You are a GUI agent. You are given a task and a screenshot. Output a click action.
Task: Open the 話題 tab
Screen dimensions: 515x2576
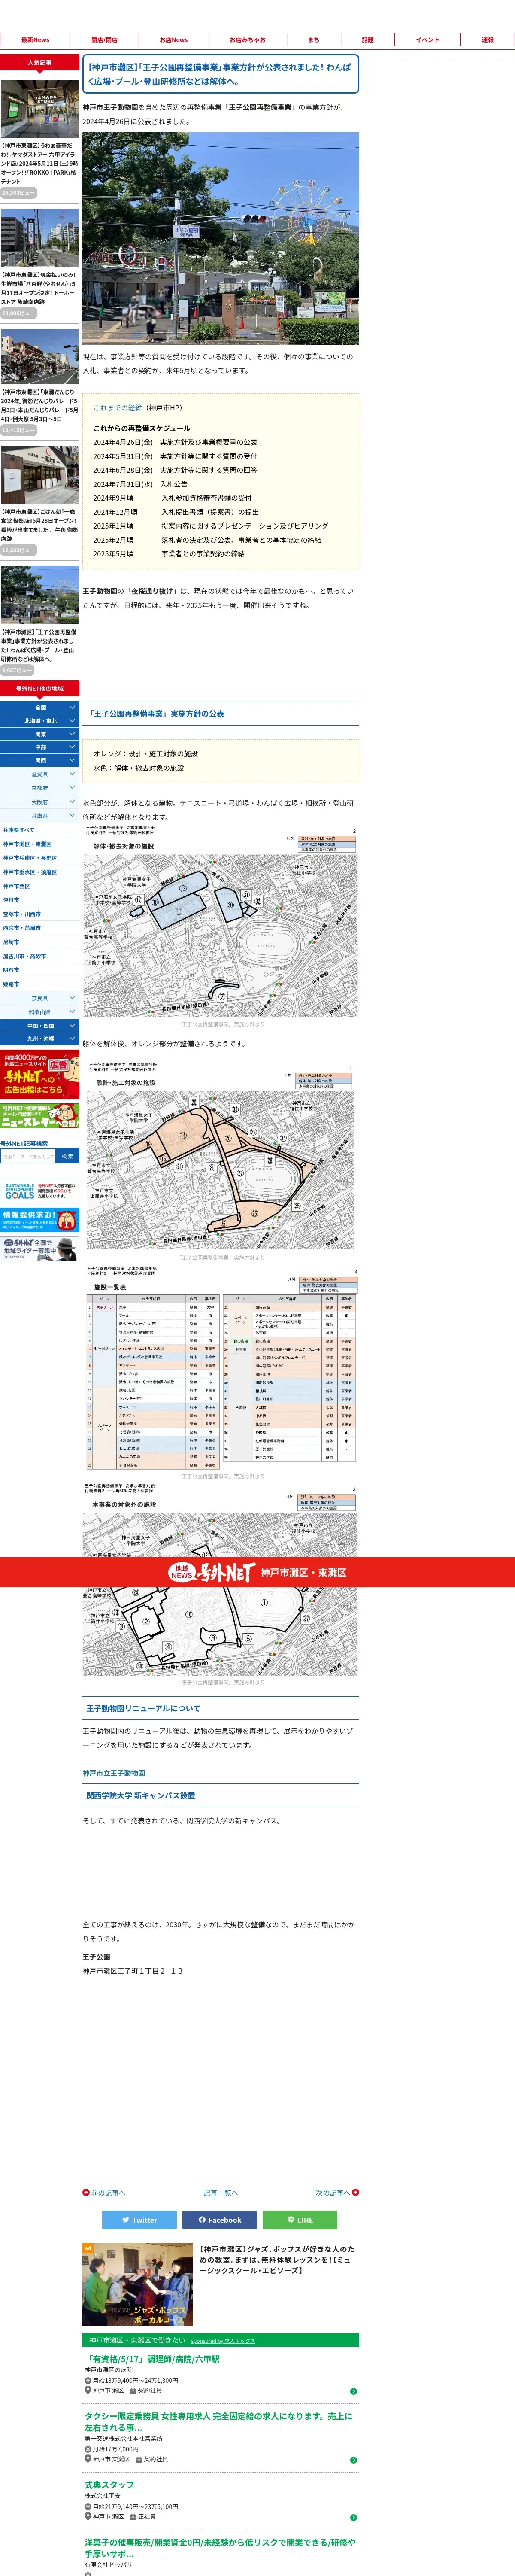pyautogui.click(x=368, y=40)
